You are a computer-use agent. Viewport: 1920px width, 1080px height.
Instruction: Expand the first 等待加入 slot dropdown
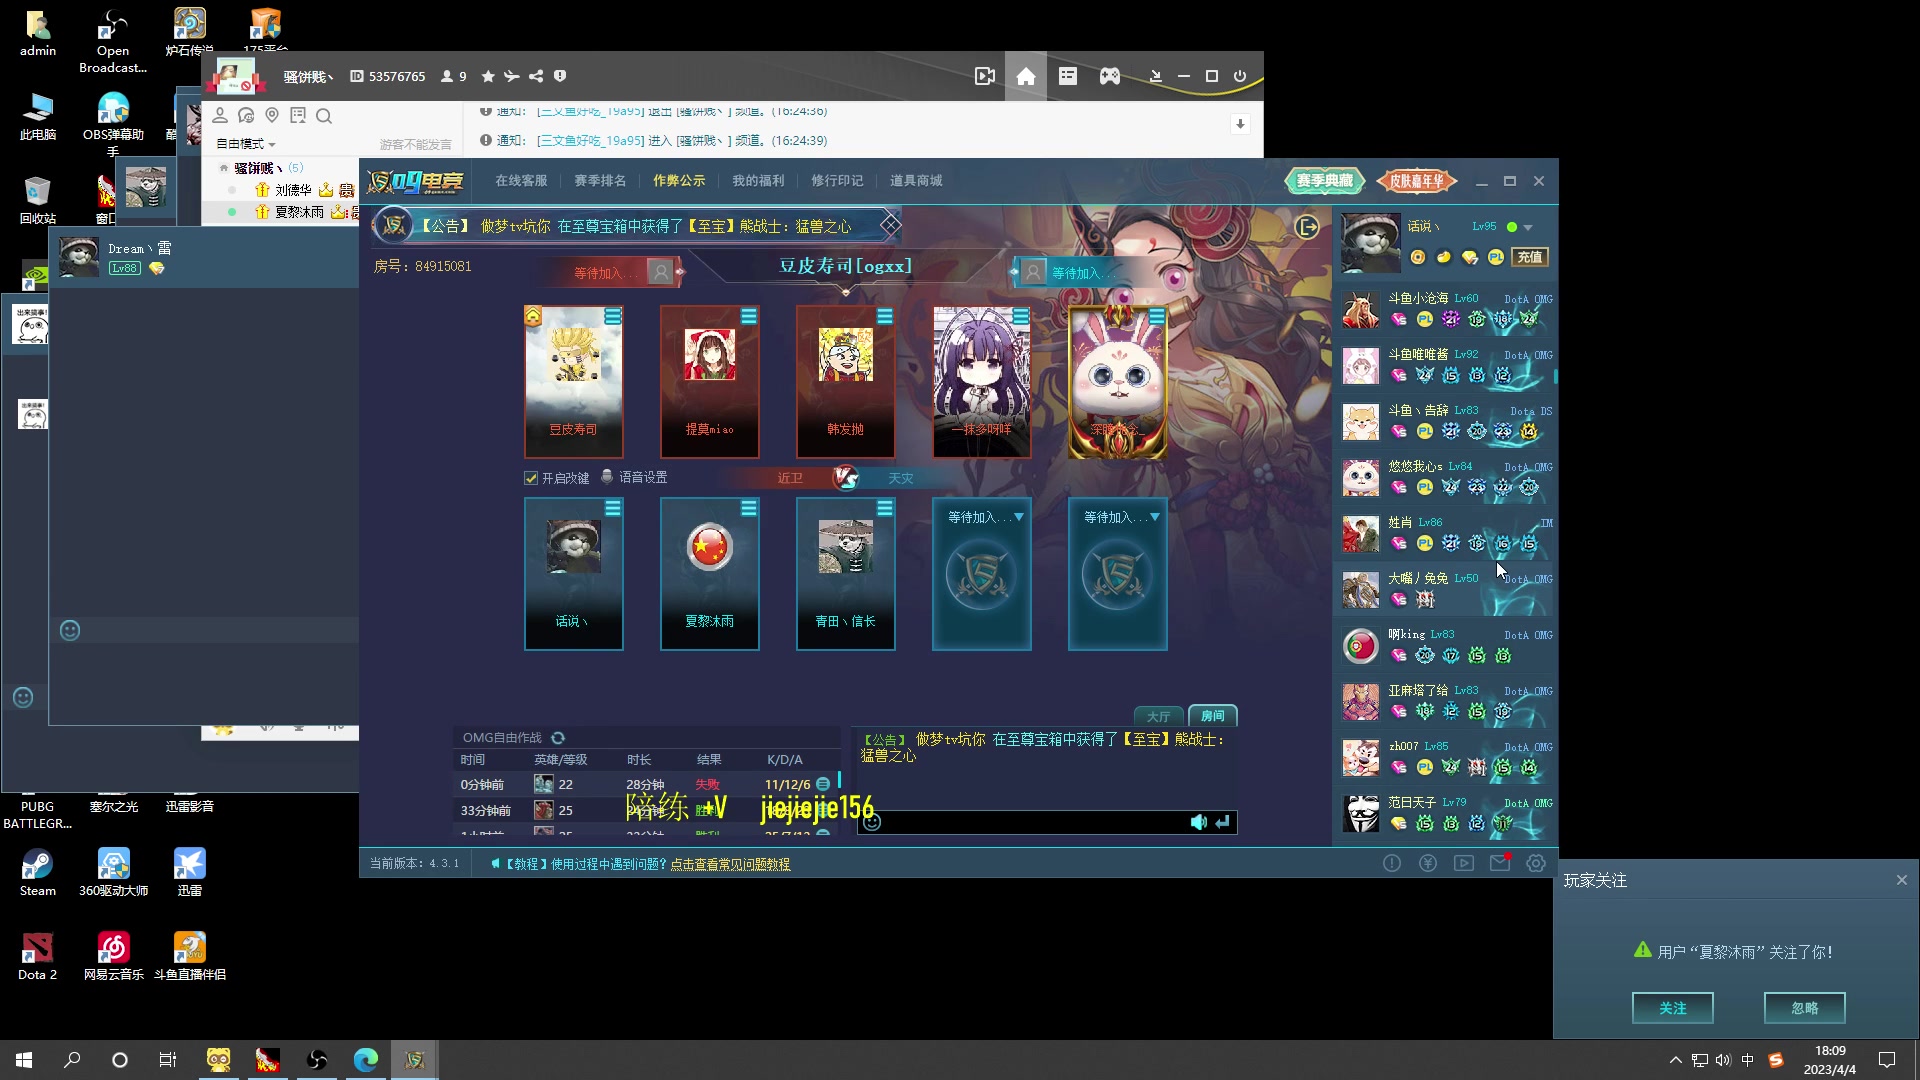[1018, 517]
